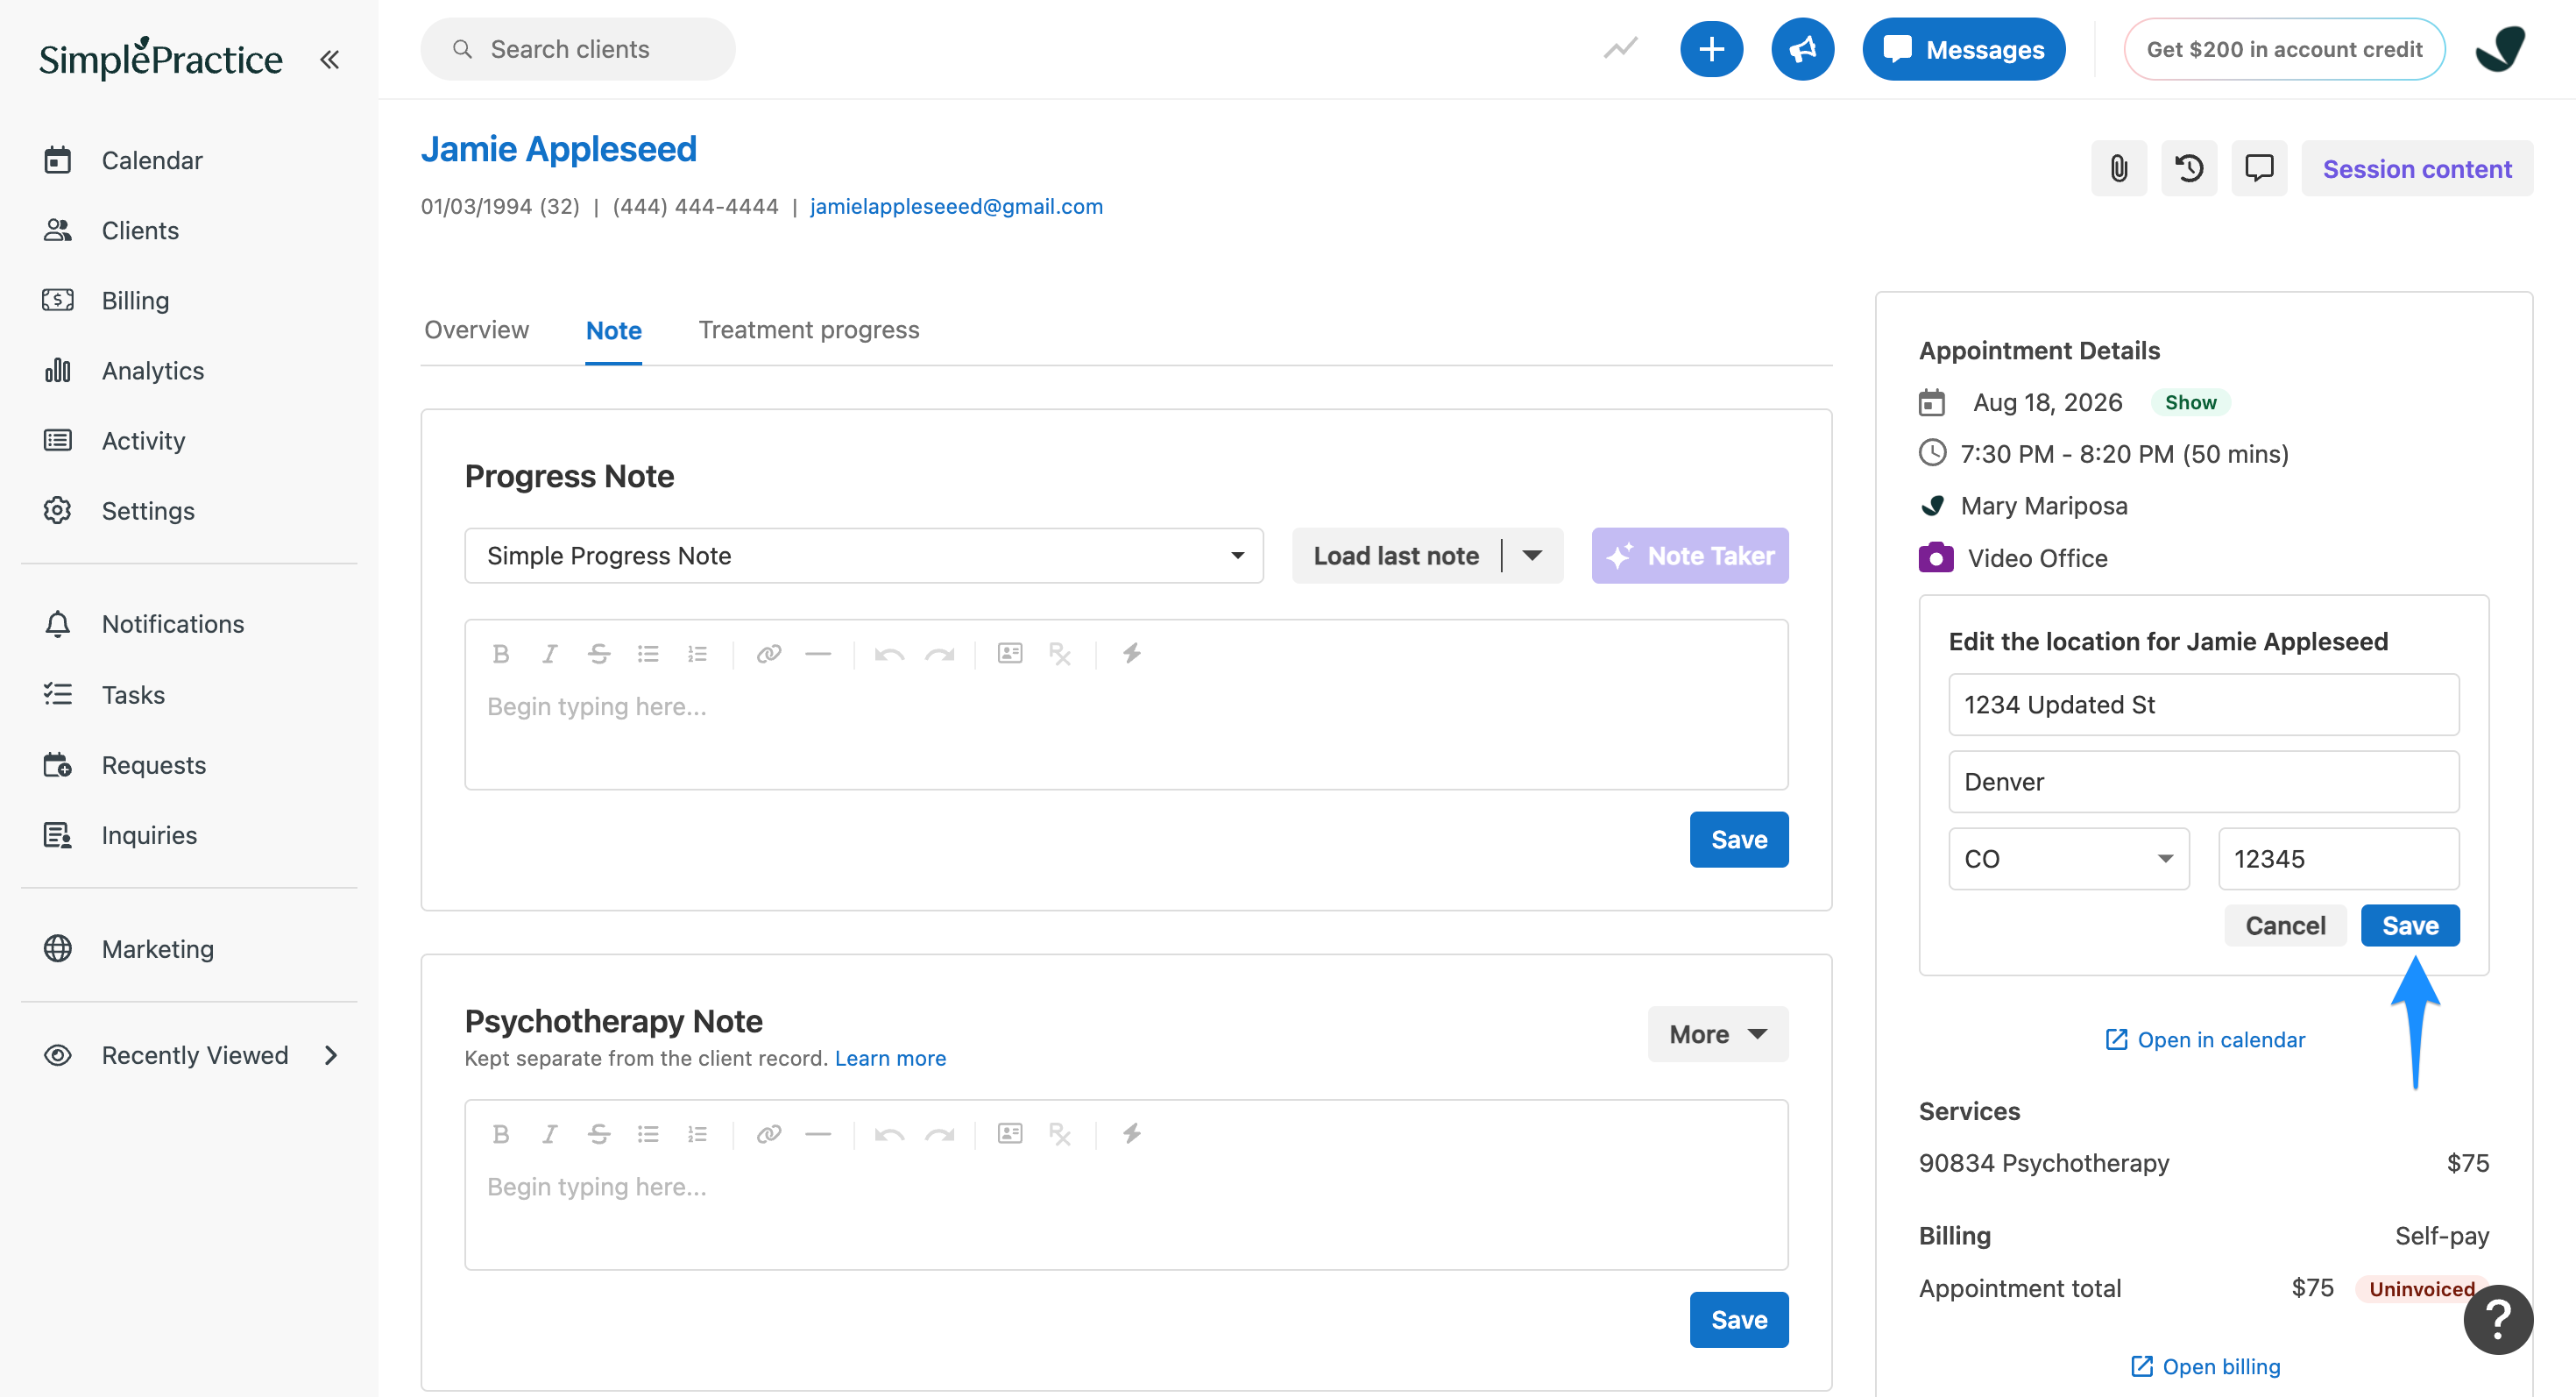This screenshot has width=2576, height=1397.
Task: Open the Billing section
Action: tap(135, 300)
